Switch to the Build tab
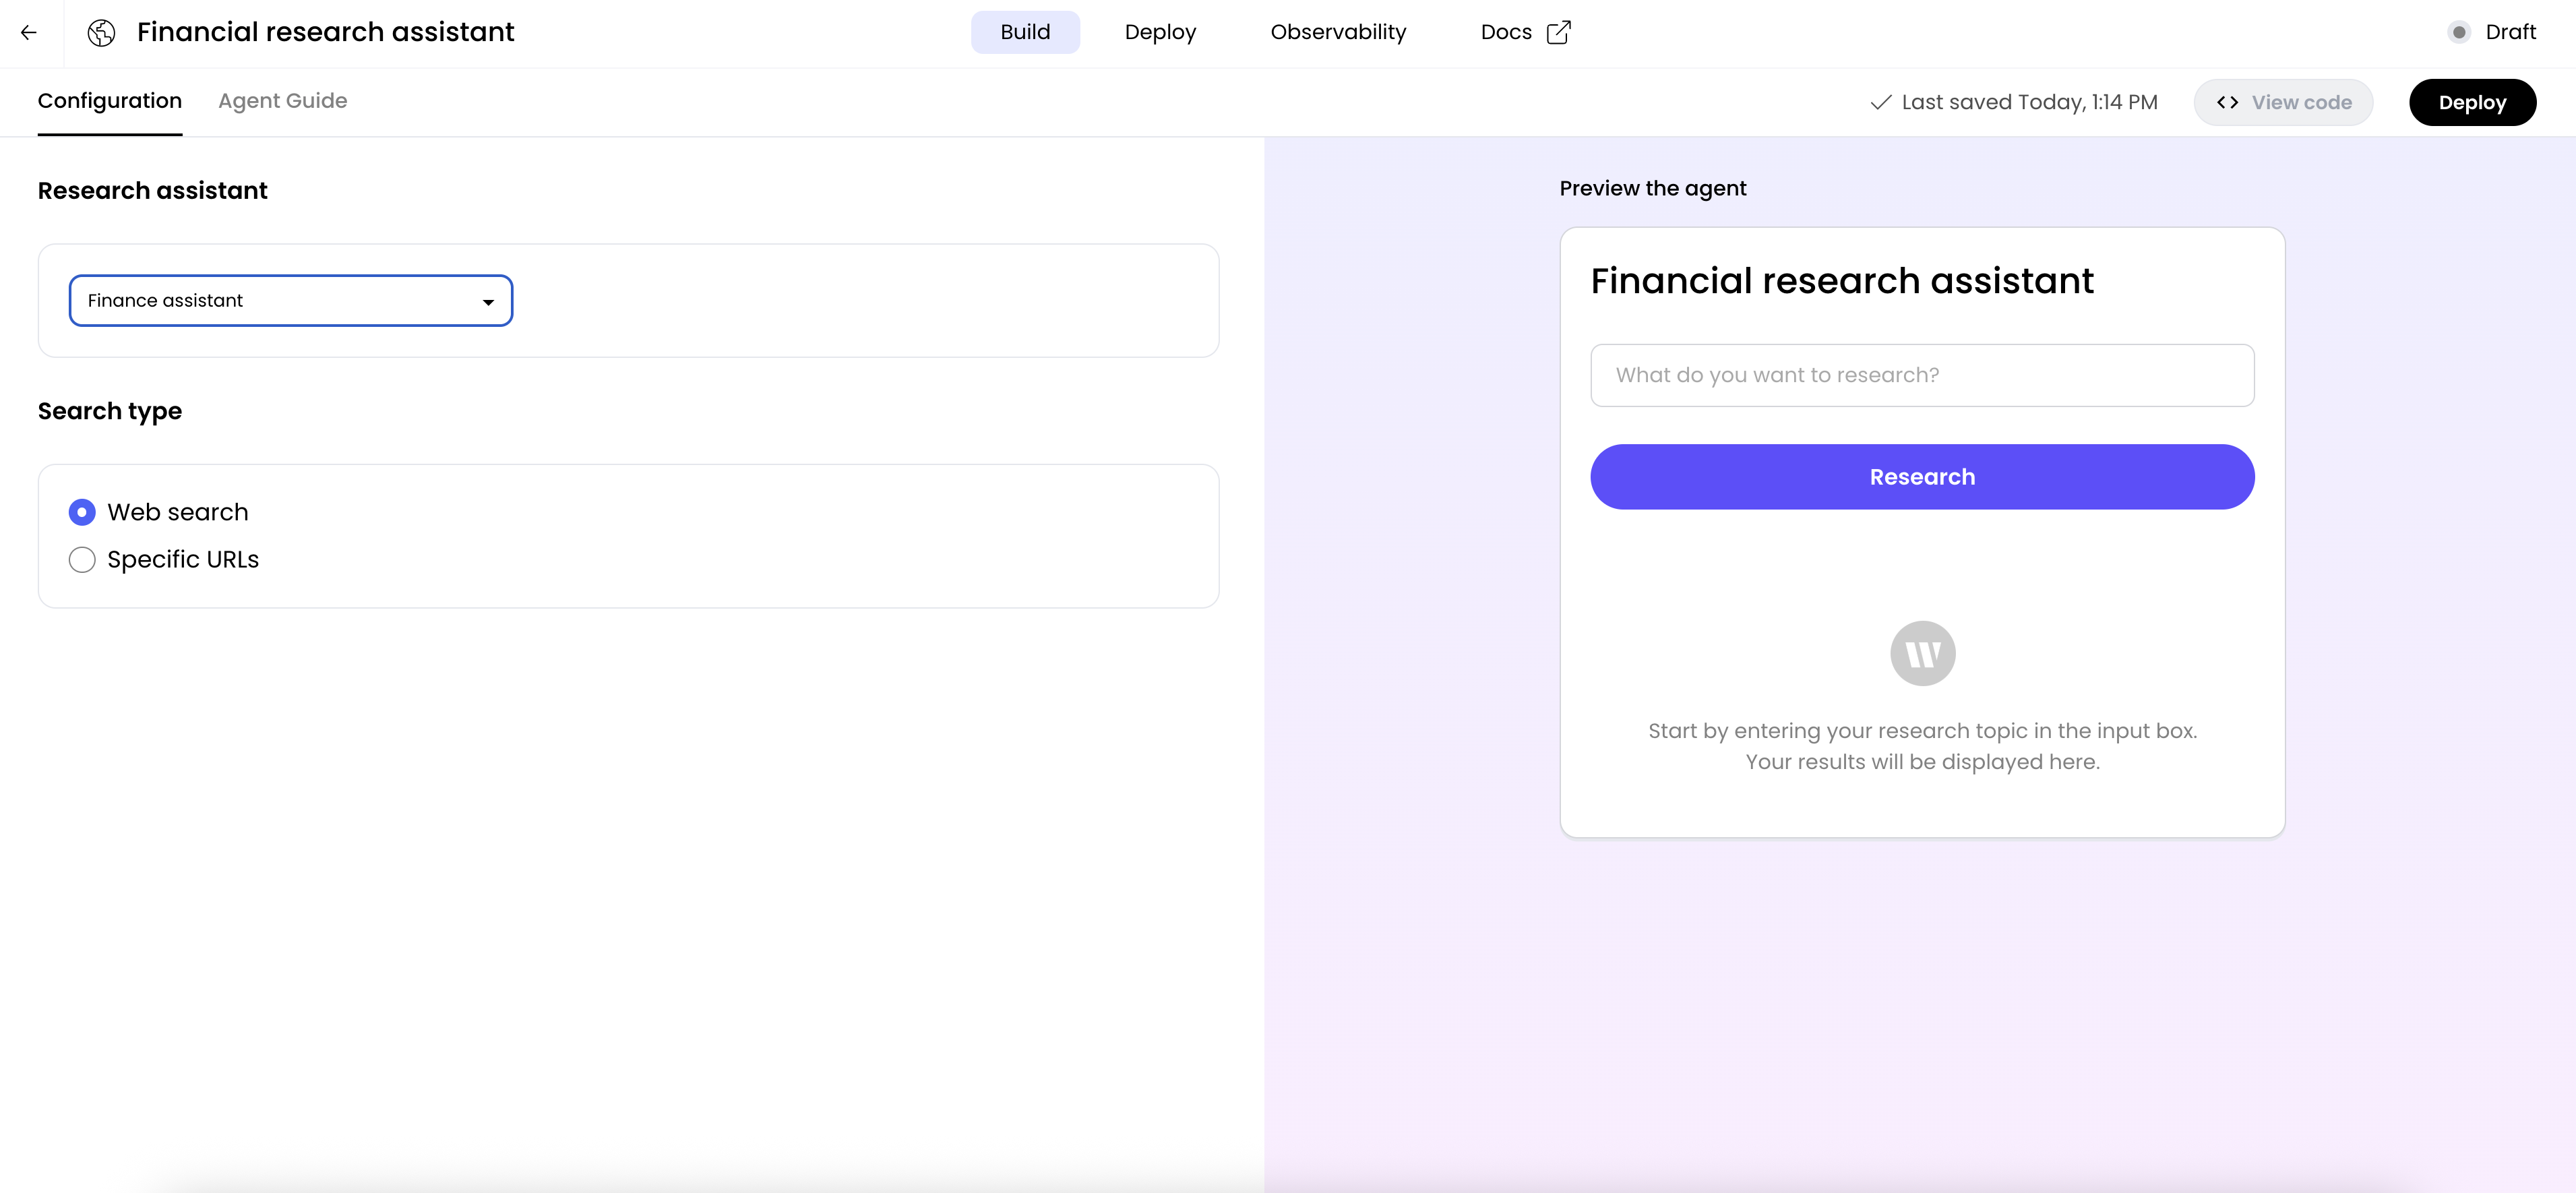This screenshot has height=1193, width=2576. tap(1025, 32)
